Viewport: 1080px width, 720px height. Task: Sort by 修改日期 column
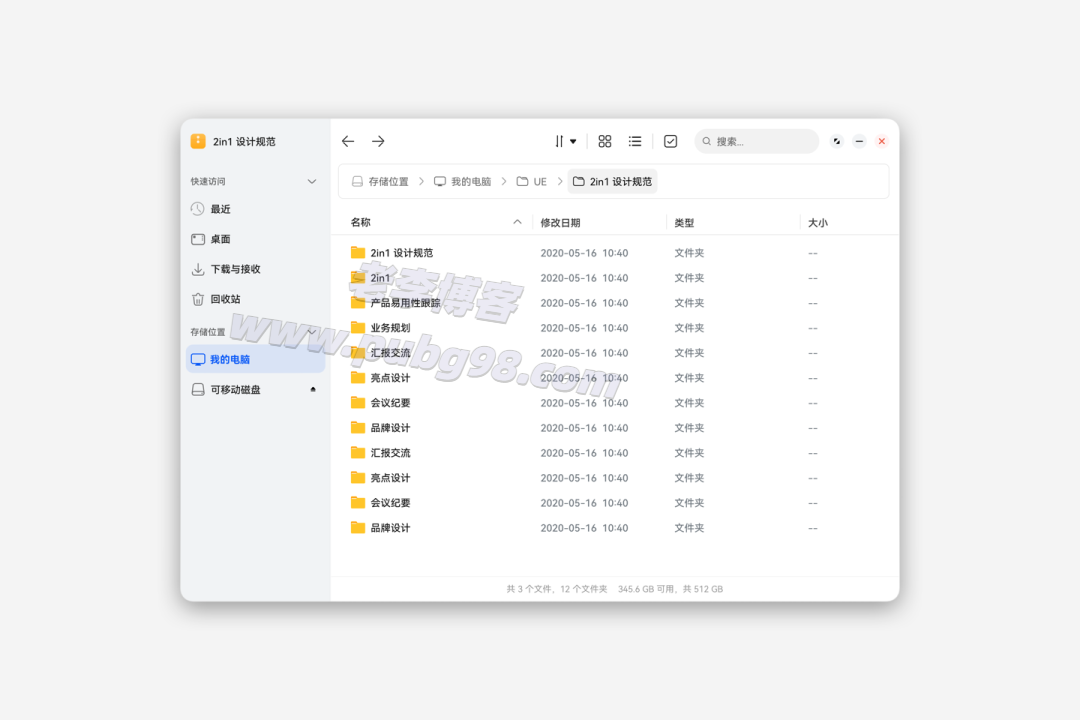click(x=561, y=223)
